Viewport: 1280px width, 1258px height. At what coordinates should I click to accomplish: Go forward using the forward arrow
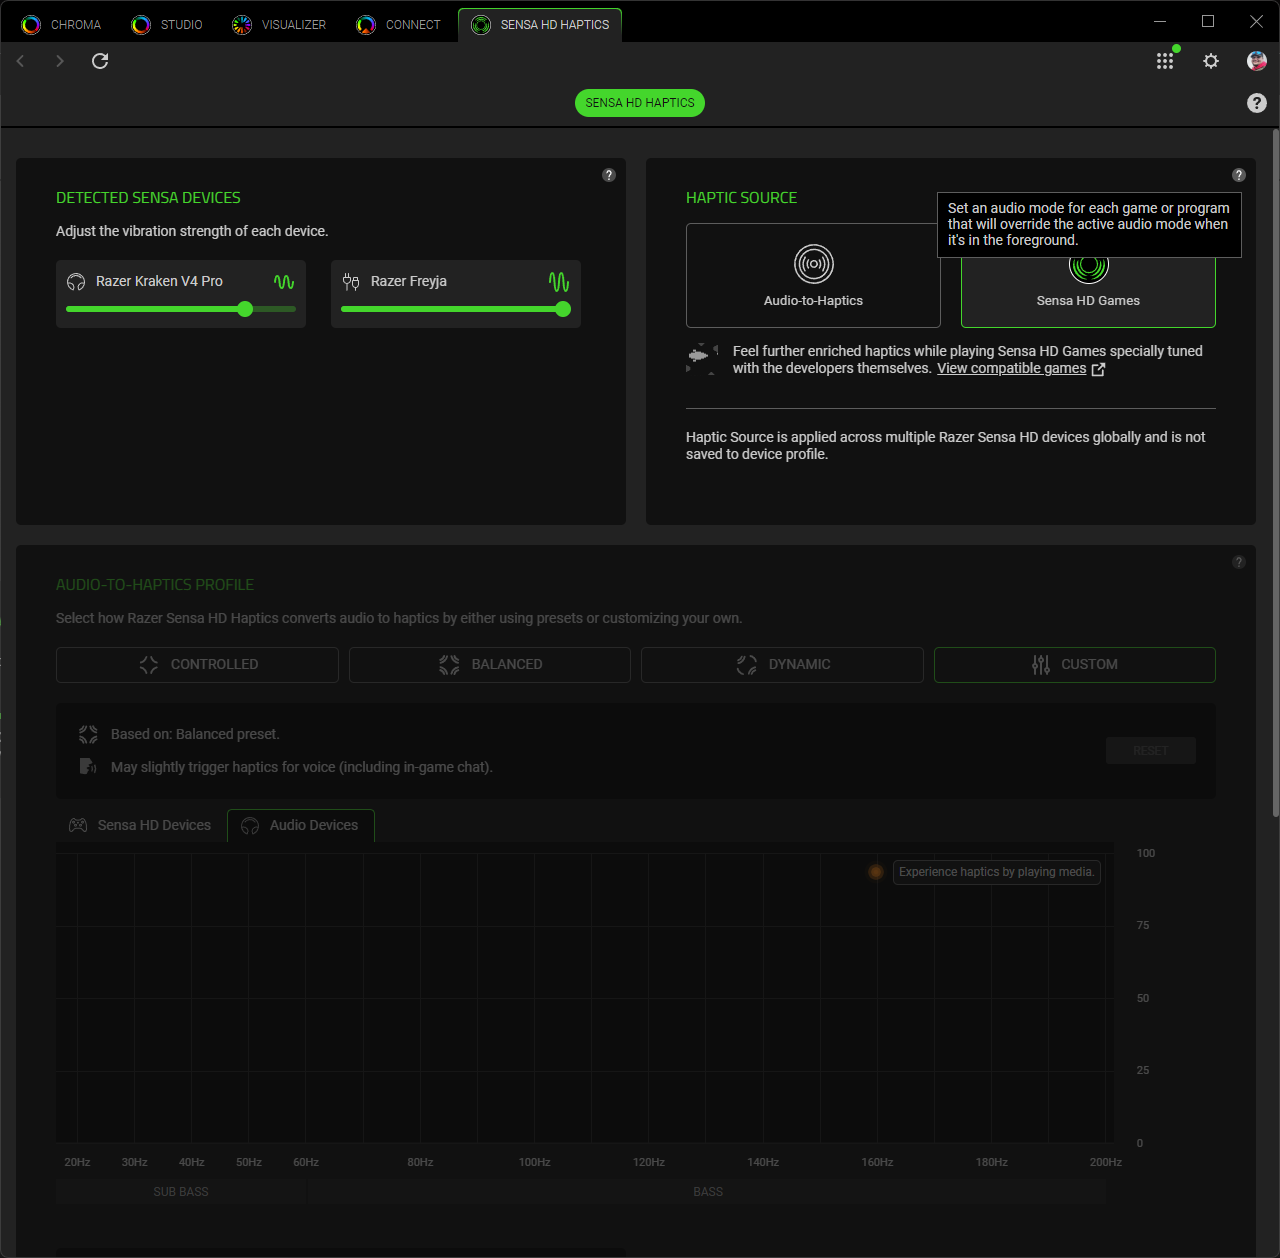[60, 61]
